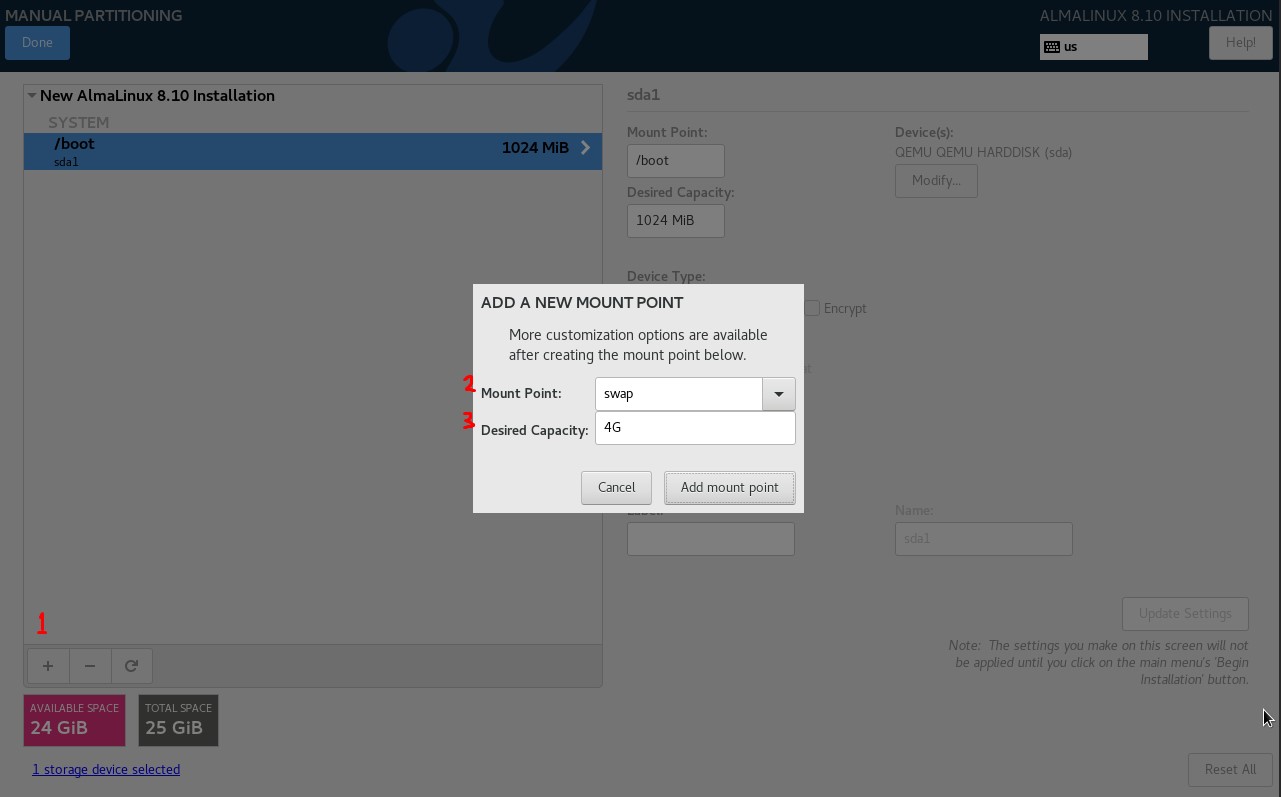Cancel the new mount point dialog
Viewport: 1281px width, 797px height.
point(616,488)
